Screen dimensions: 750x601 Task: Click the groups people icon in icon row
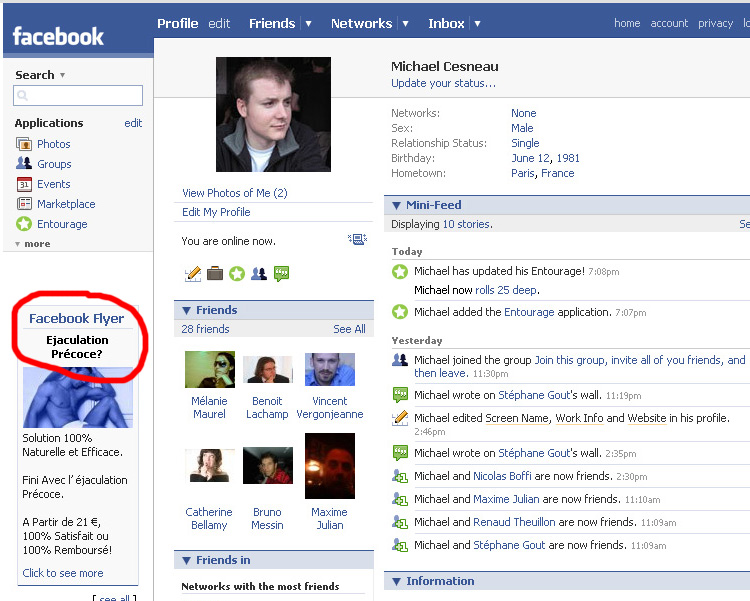[259, 274]
